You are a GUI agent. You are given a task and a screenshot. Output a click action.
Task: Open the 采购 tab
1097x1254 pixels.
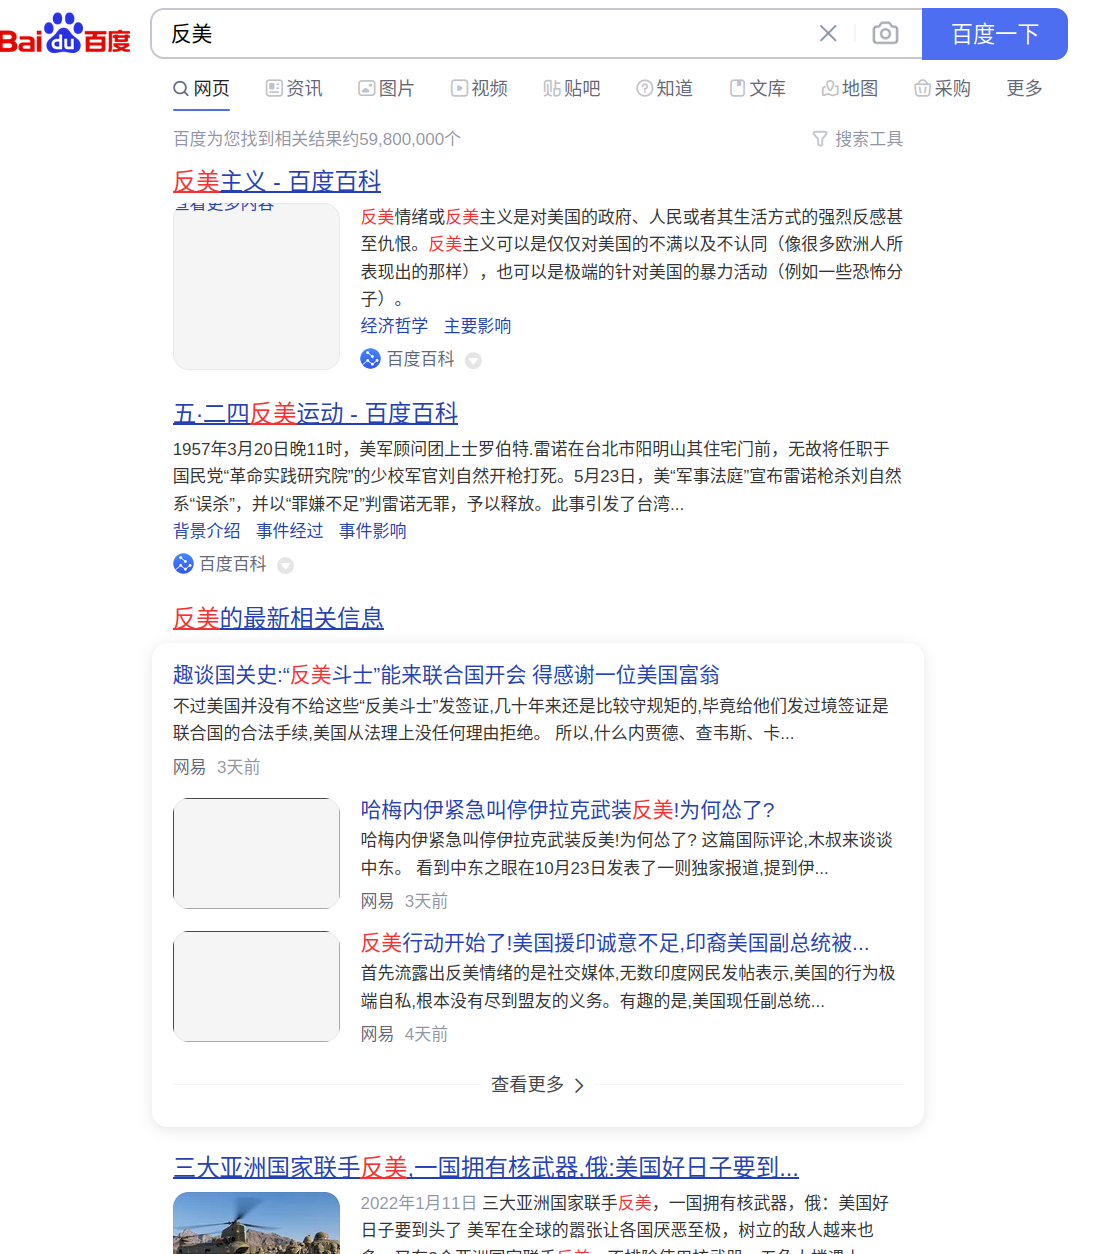[943, 89]
